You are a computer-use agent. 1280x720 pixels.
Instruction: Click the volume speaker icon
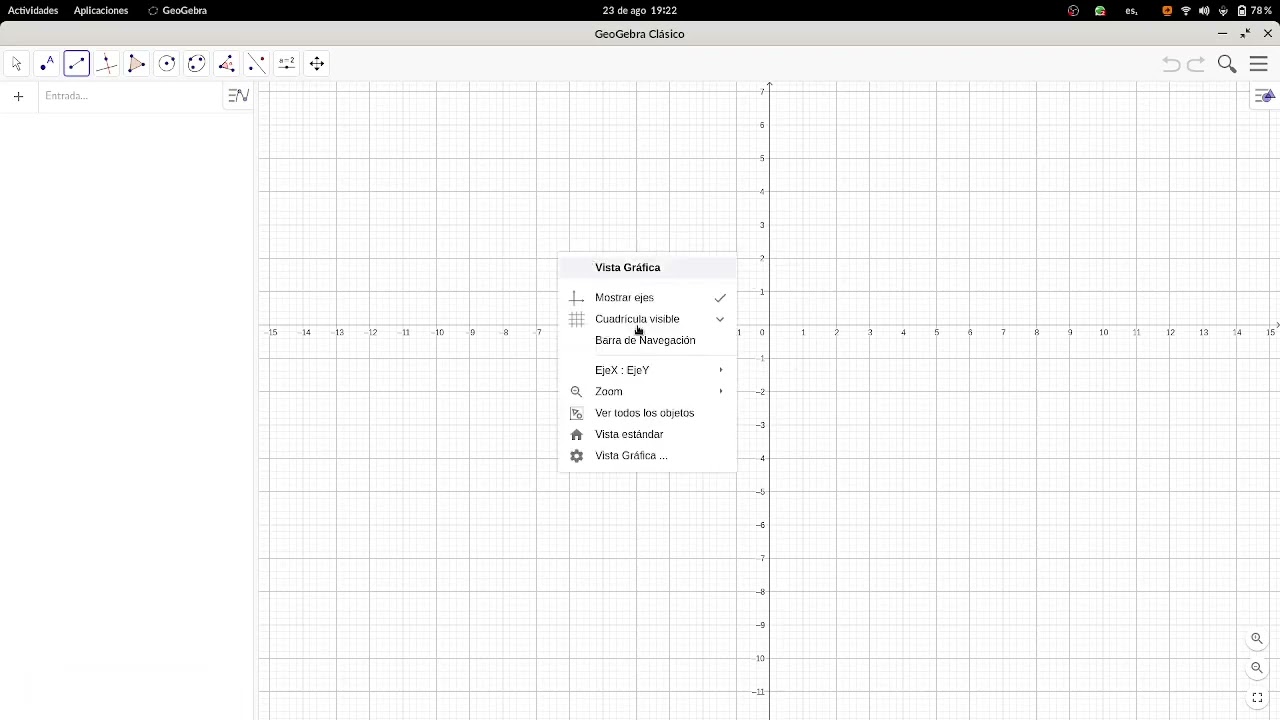point(1204,11)
